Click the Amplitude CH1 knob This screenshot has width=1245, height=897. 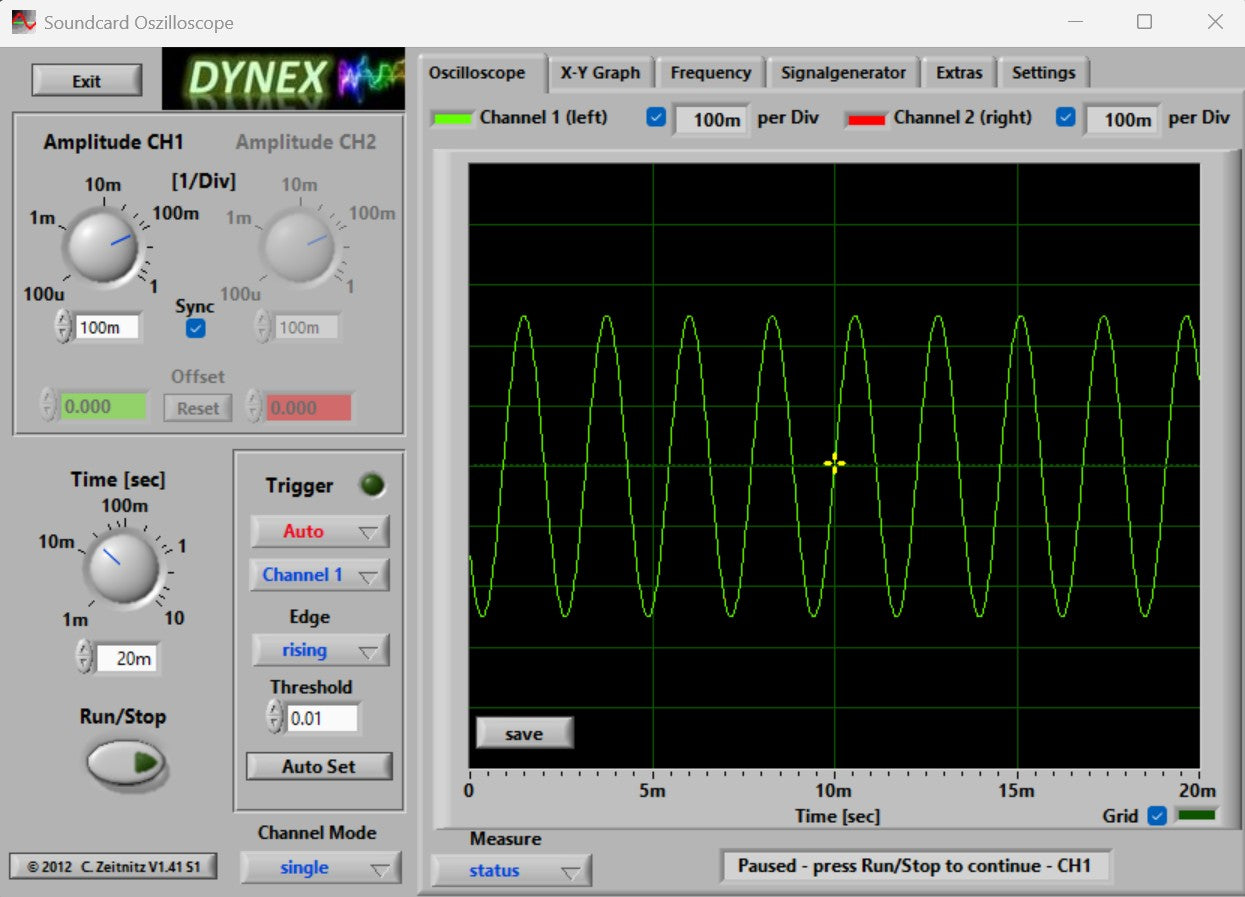(x=100, y=244)
